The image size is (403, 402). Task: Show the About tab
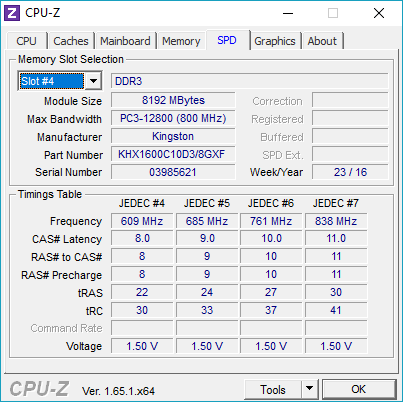click(x=322, y=41)
